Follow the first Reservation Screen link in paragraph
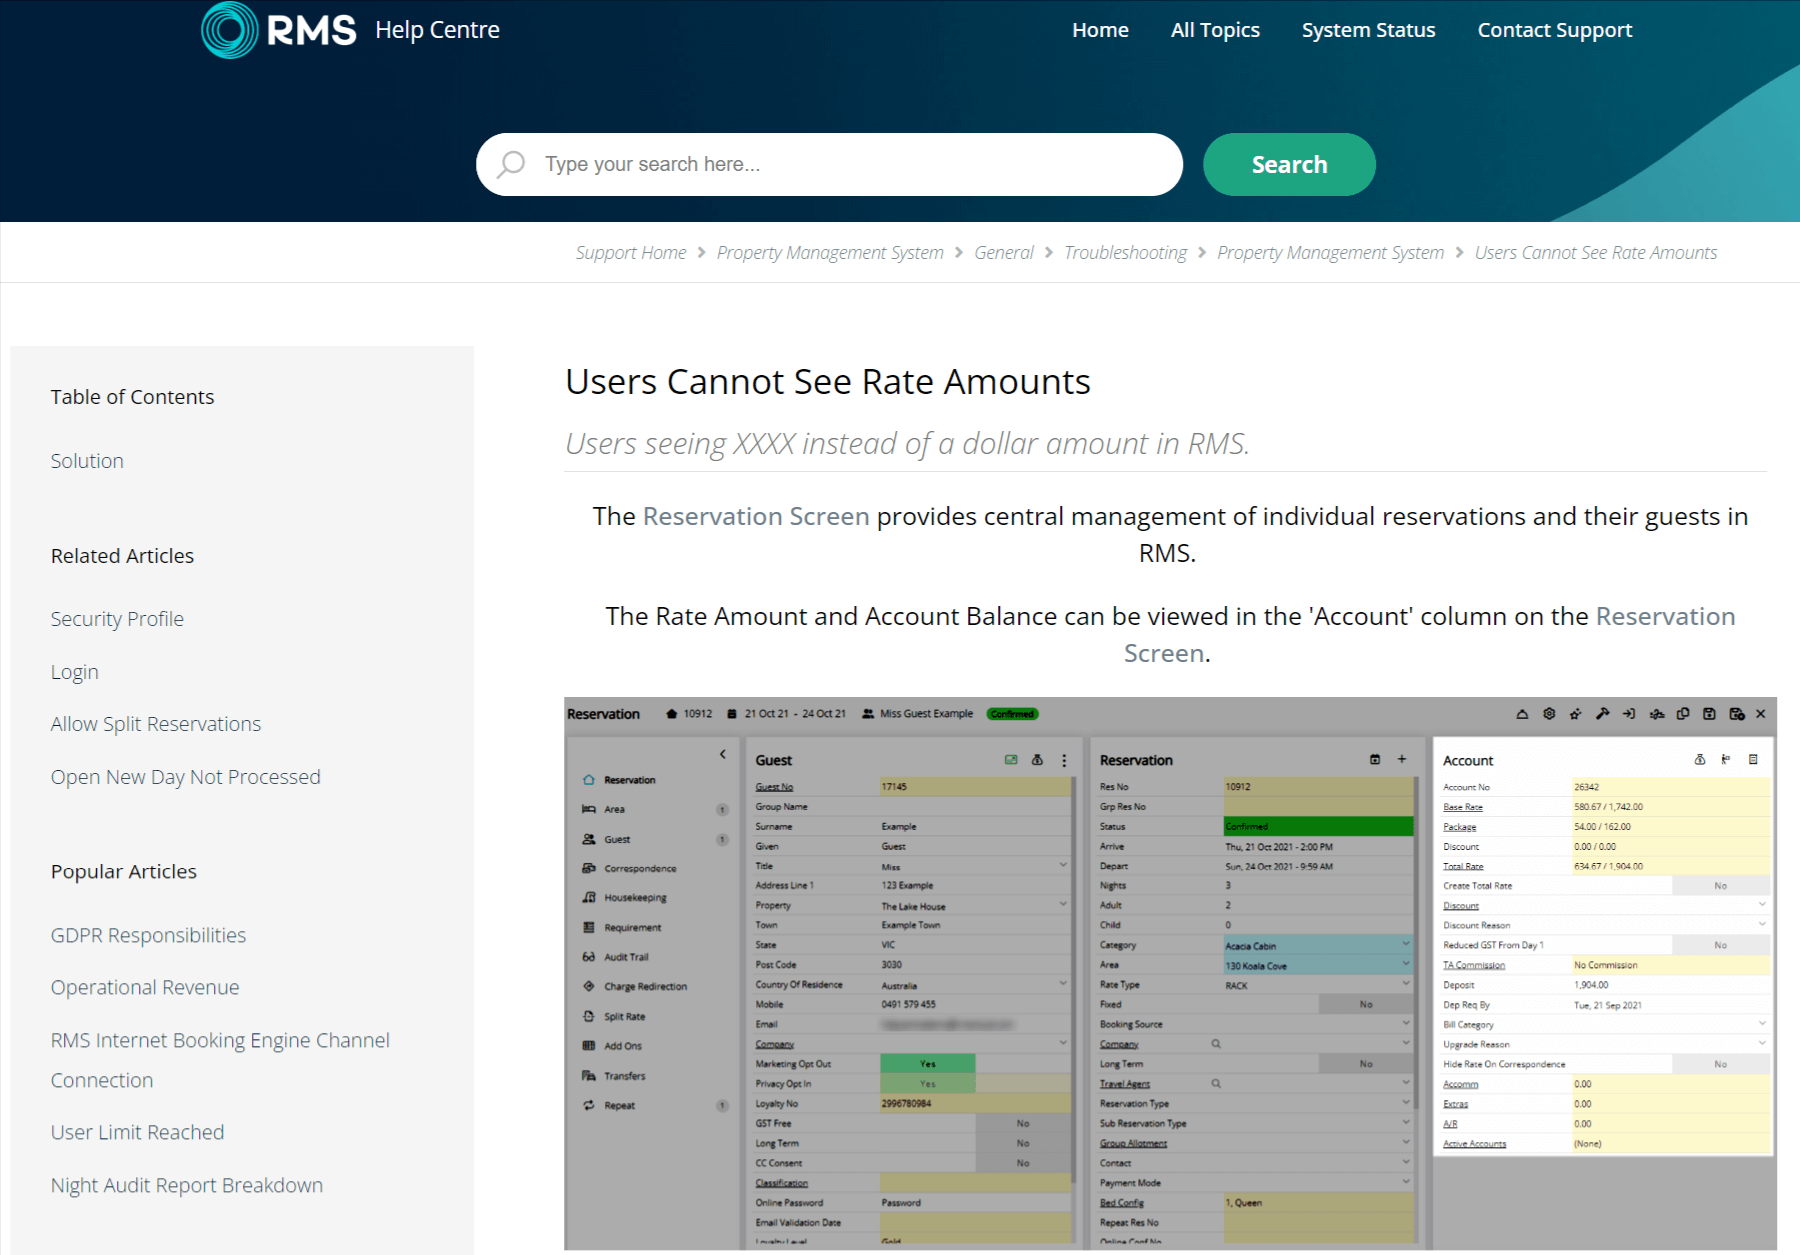 tap(756, 516)
